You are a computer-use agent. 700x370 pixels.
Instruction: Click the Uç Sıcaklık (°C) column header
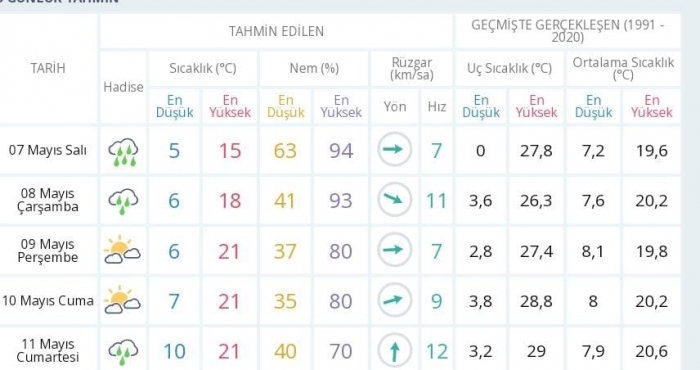click(x=509, y=68)
